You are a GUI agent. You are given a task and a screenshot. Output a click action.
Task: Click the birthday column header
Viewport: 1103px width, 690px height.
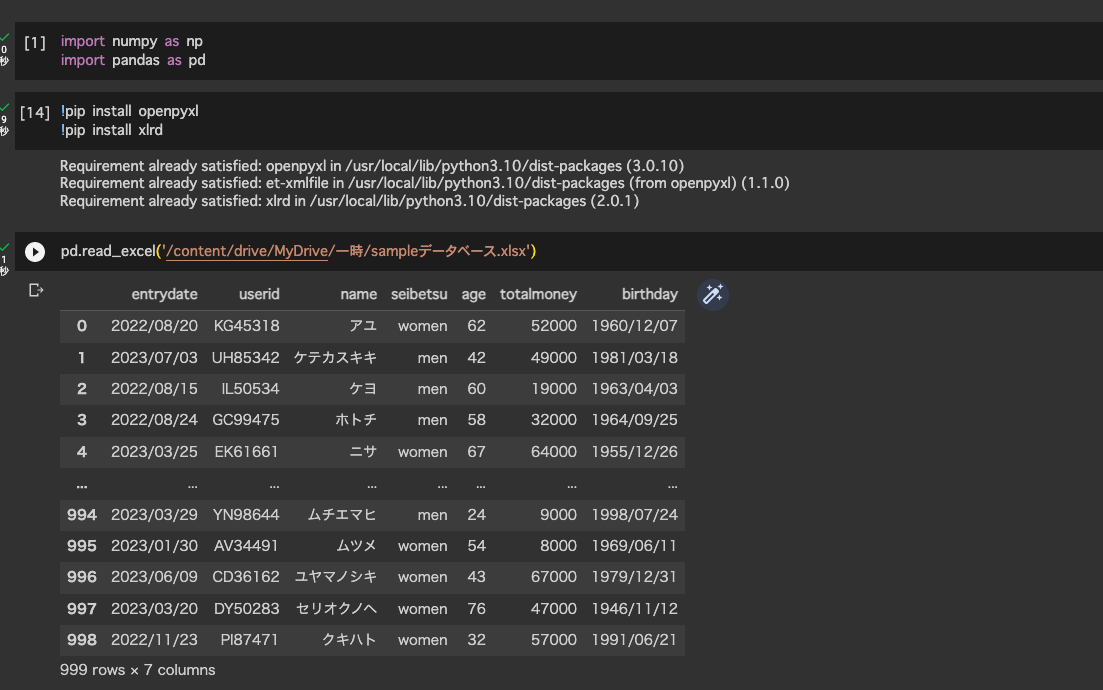(x=649, y=294)
